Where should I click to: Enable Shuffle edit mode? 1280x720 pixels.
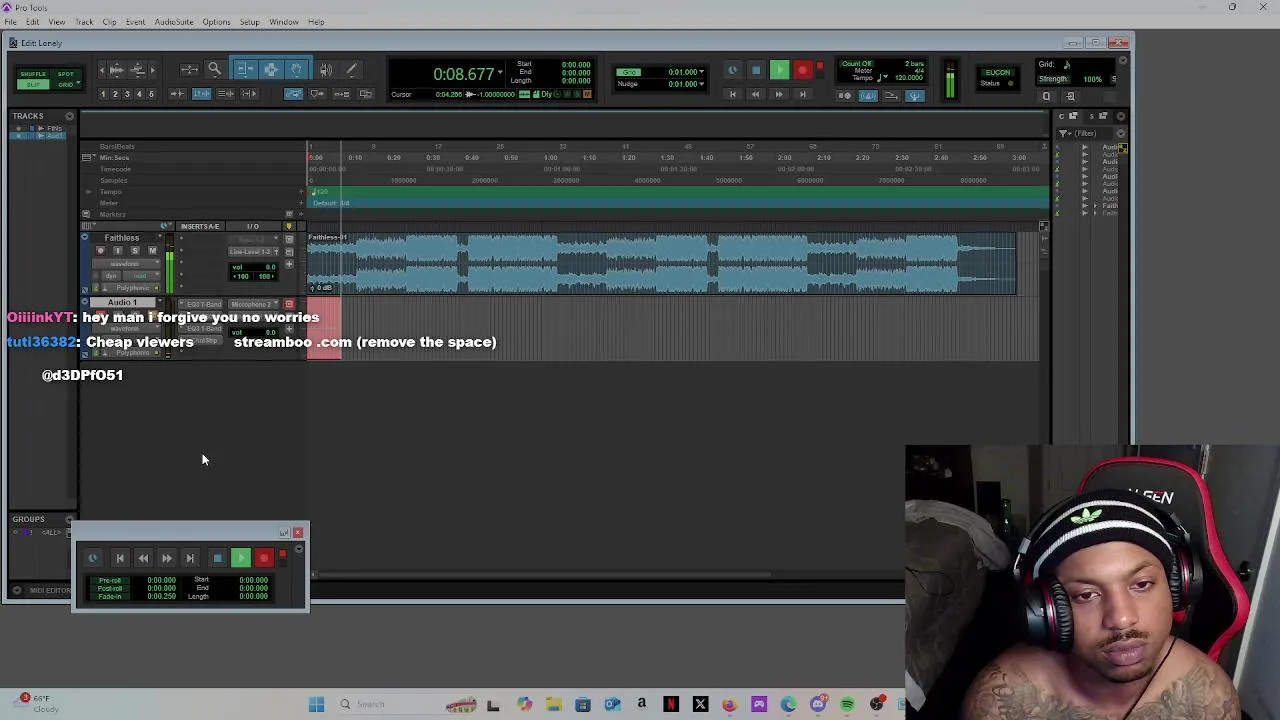[x=33, y=74]
